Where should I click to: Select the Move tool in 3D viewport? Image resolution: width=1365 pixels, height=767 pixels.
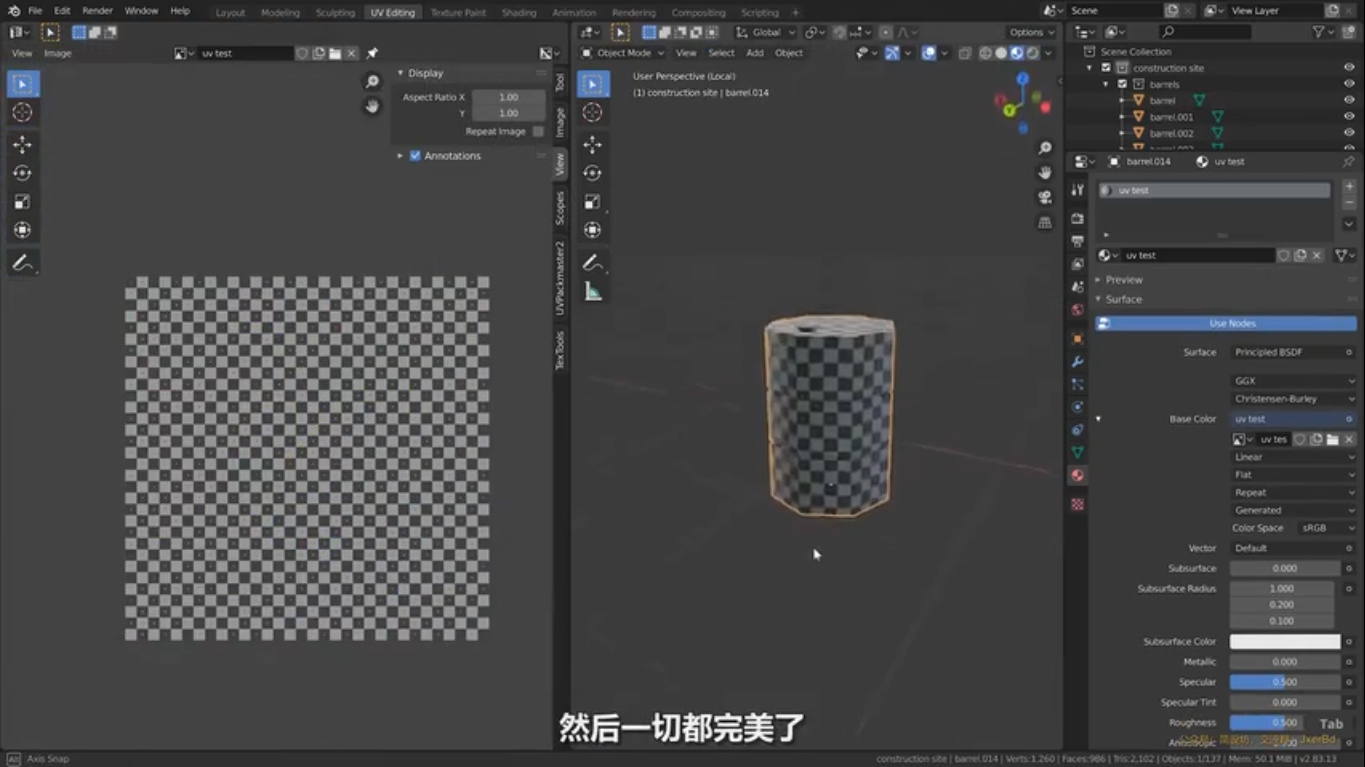(593, 144)
